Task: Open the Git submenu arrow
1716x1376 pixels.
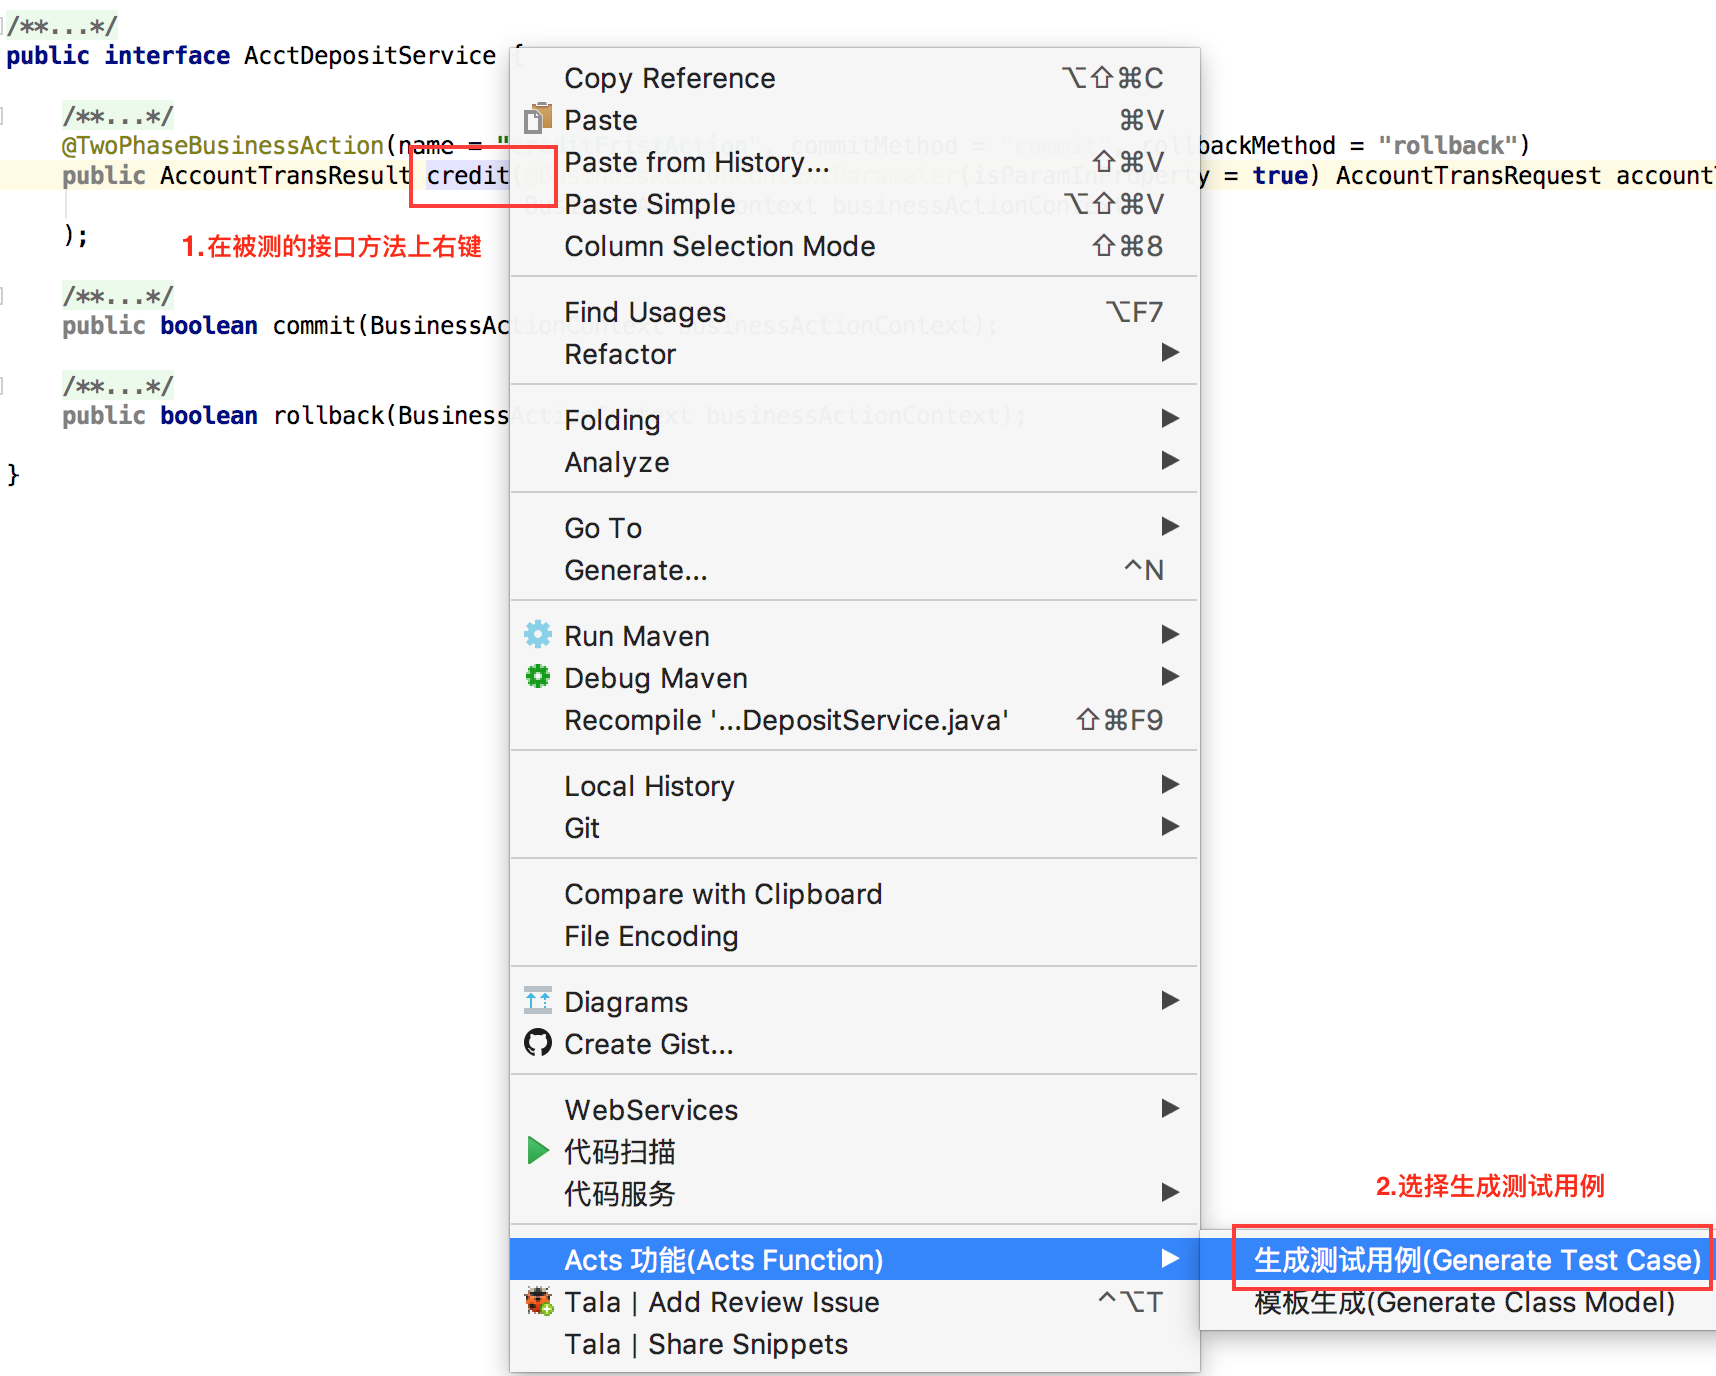Action: coord(1169,827)
